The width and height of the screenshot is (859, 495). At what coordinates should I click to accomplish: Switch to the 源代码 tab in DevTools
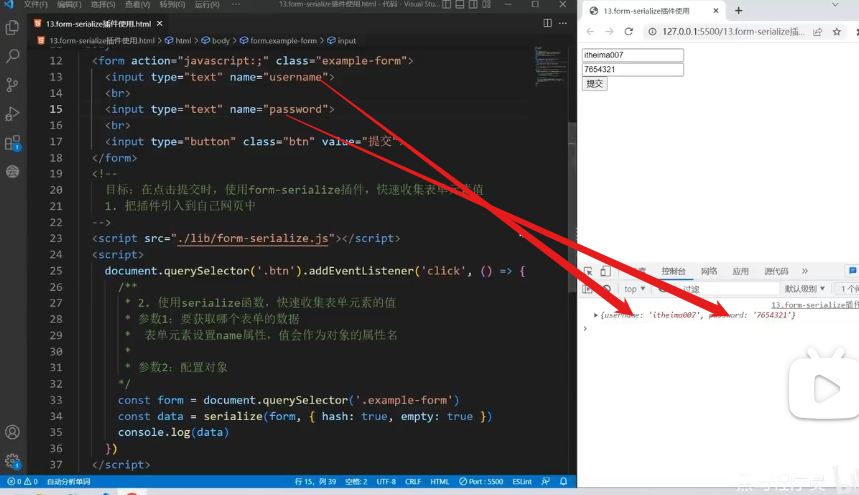pyautogui.click(x=776, y=271)
